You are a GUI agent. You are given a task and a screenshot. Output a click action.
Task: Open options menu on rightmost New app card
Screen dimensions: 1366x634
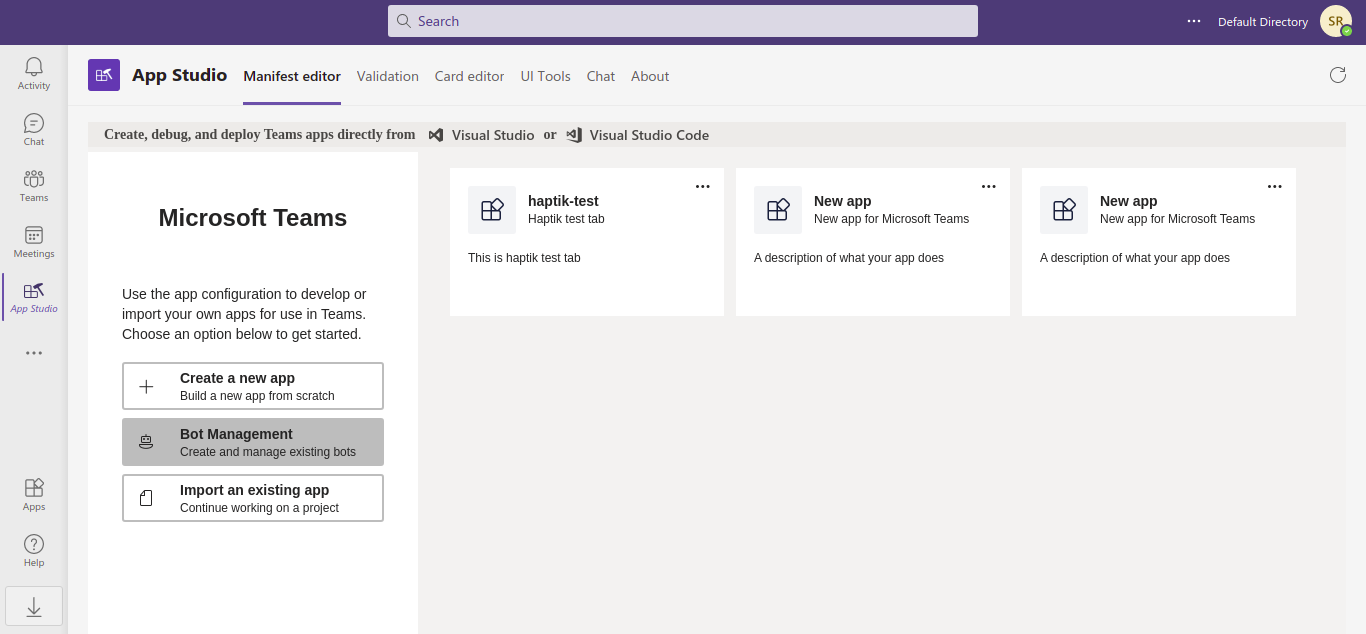click(1275, 186)
